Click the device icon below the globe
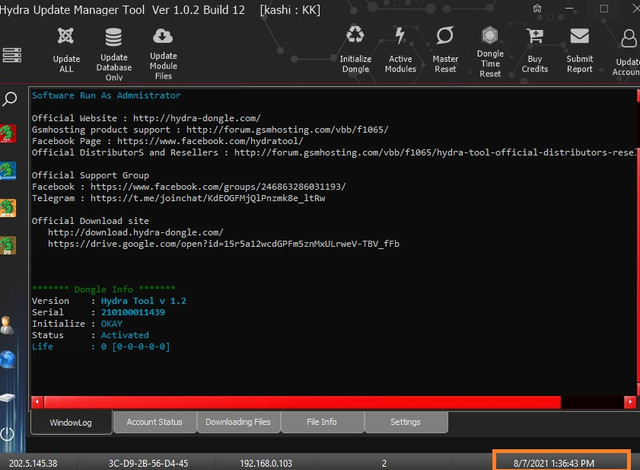Screen dimensions: 640x470 [8, 398]
